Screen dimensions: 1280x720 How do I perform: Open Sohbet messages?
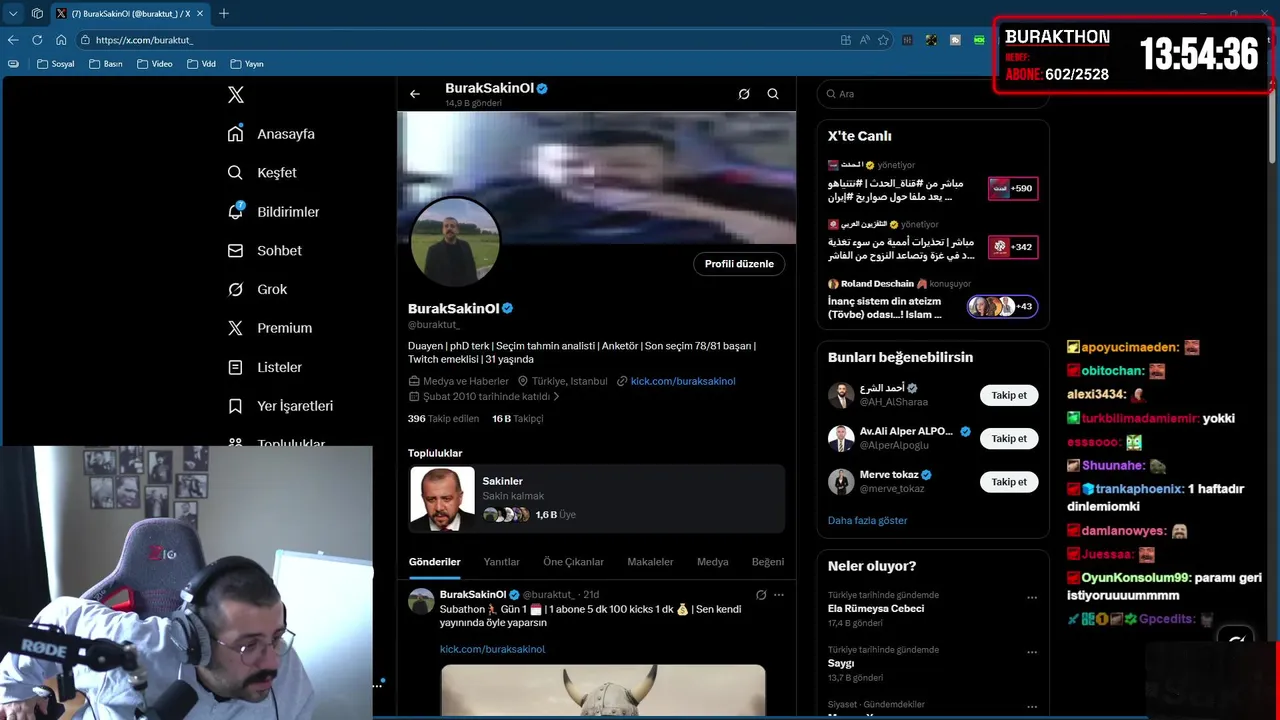pyautogui.click(x=265, y=251)
